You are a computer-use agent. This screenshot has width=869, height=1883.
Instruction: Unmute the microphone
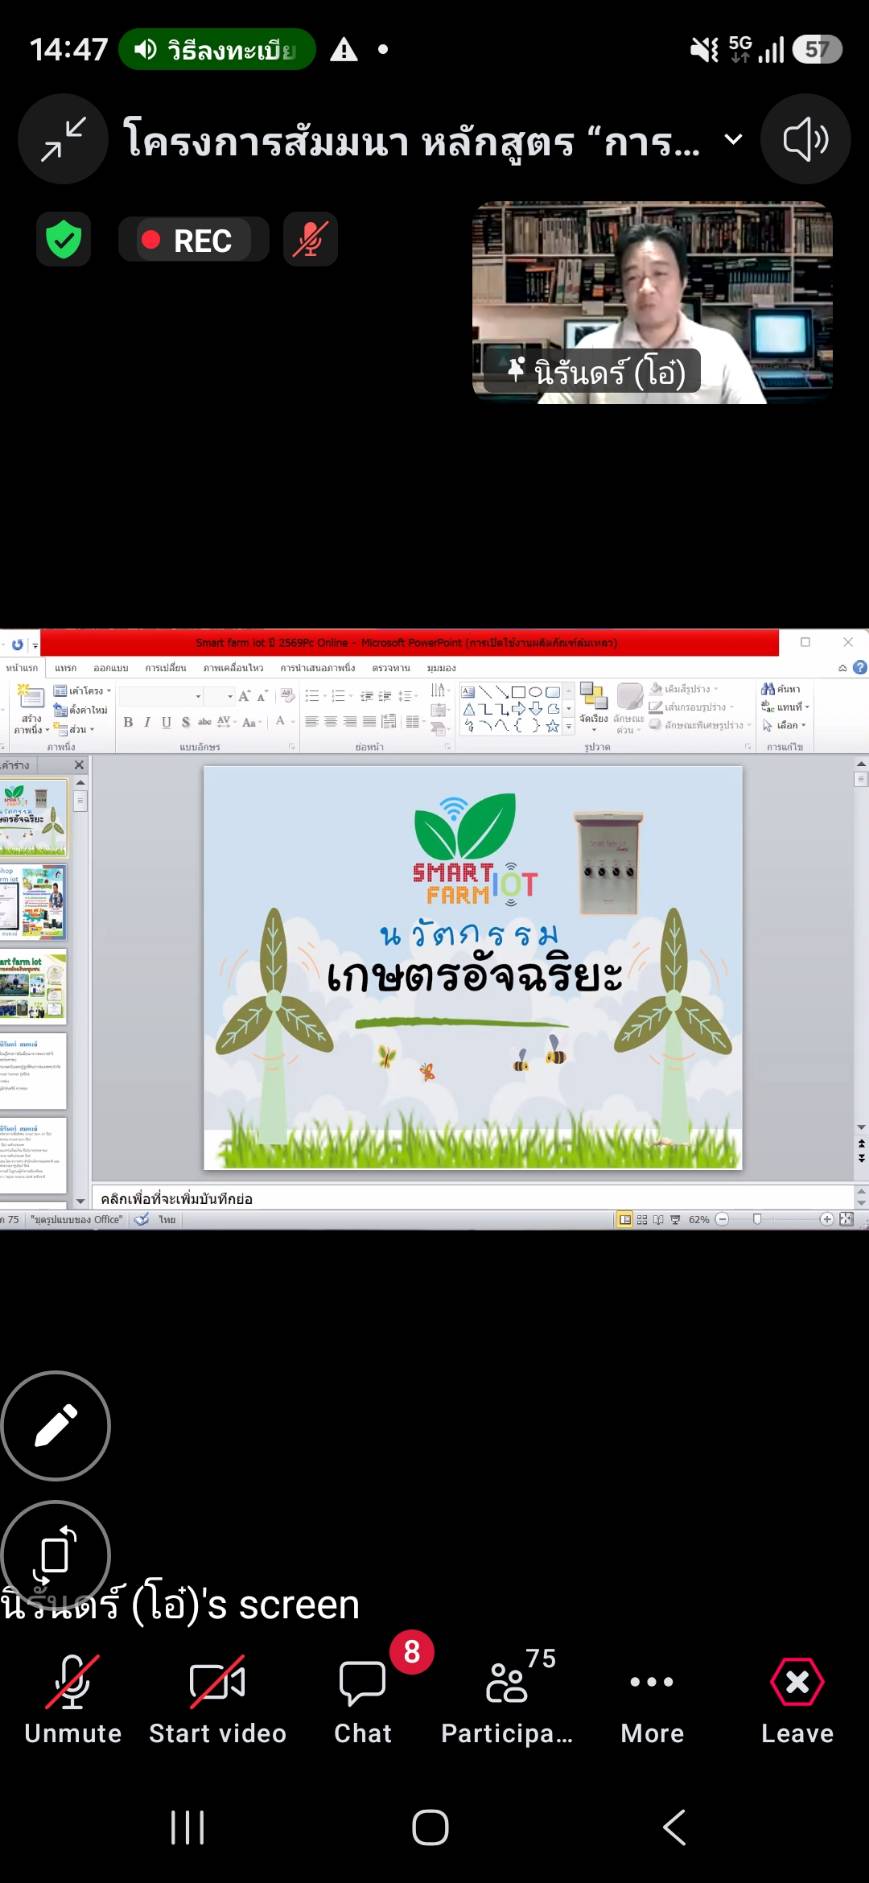click(x=73, y=1699)
